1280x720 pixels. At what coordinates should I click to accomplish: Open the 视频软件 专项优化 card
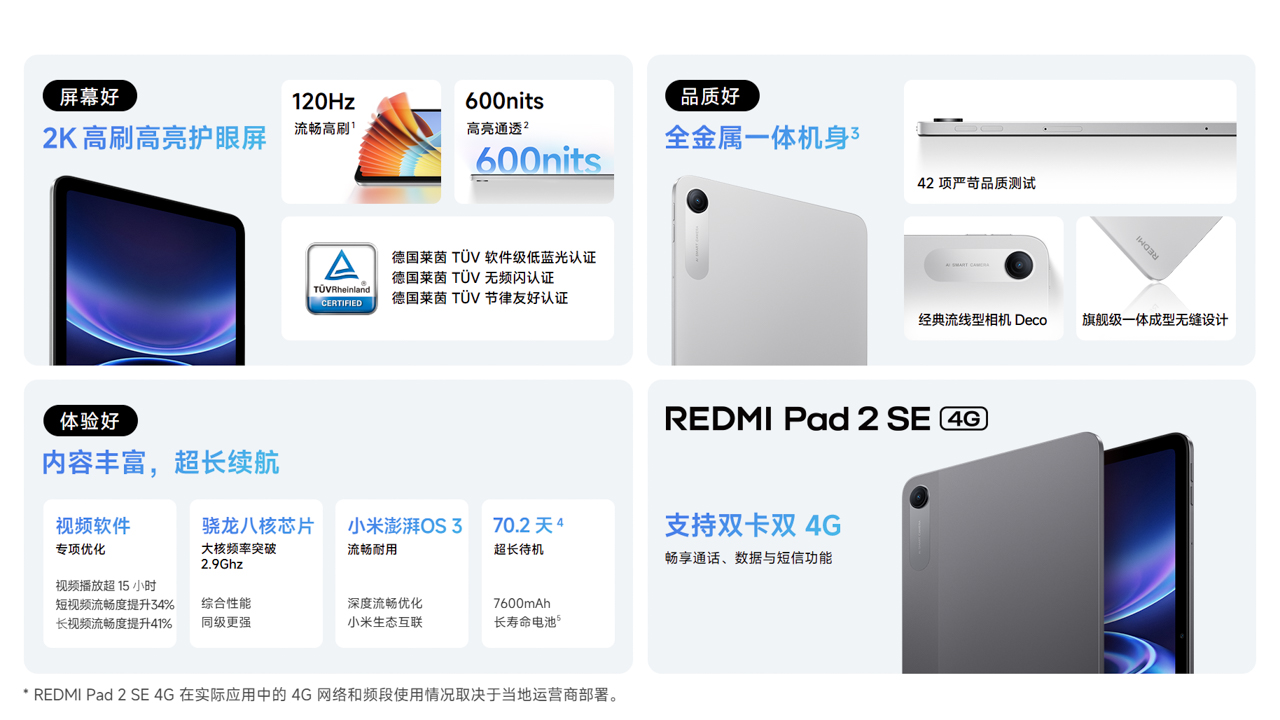(x=110, y=574)
